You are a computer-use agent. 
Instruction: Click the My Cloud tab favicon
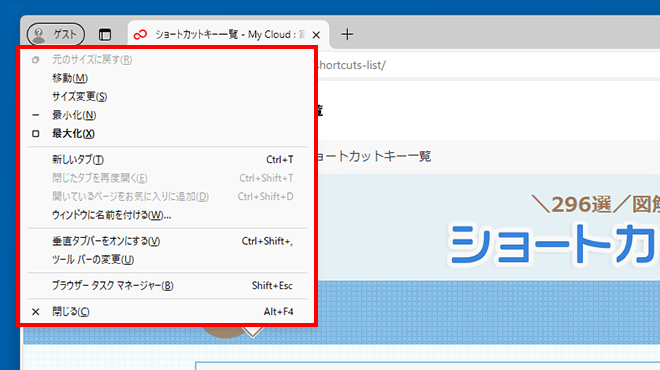pyautogui.click(x=140, y=35)
